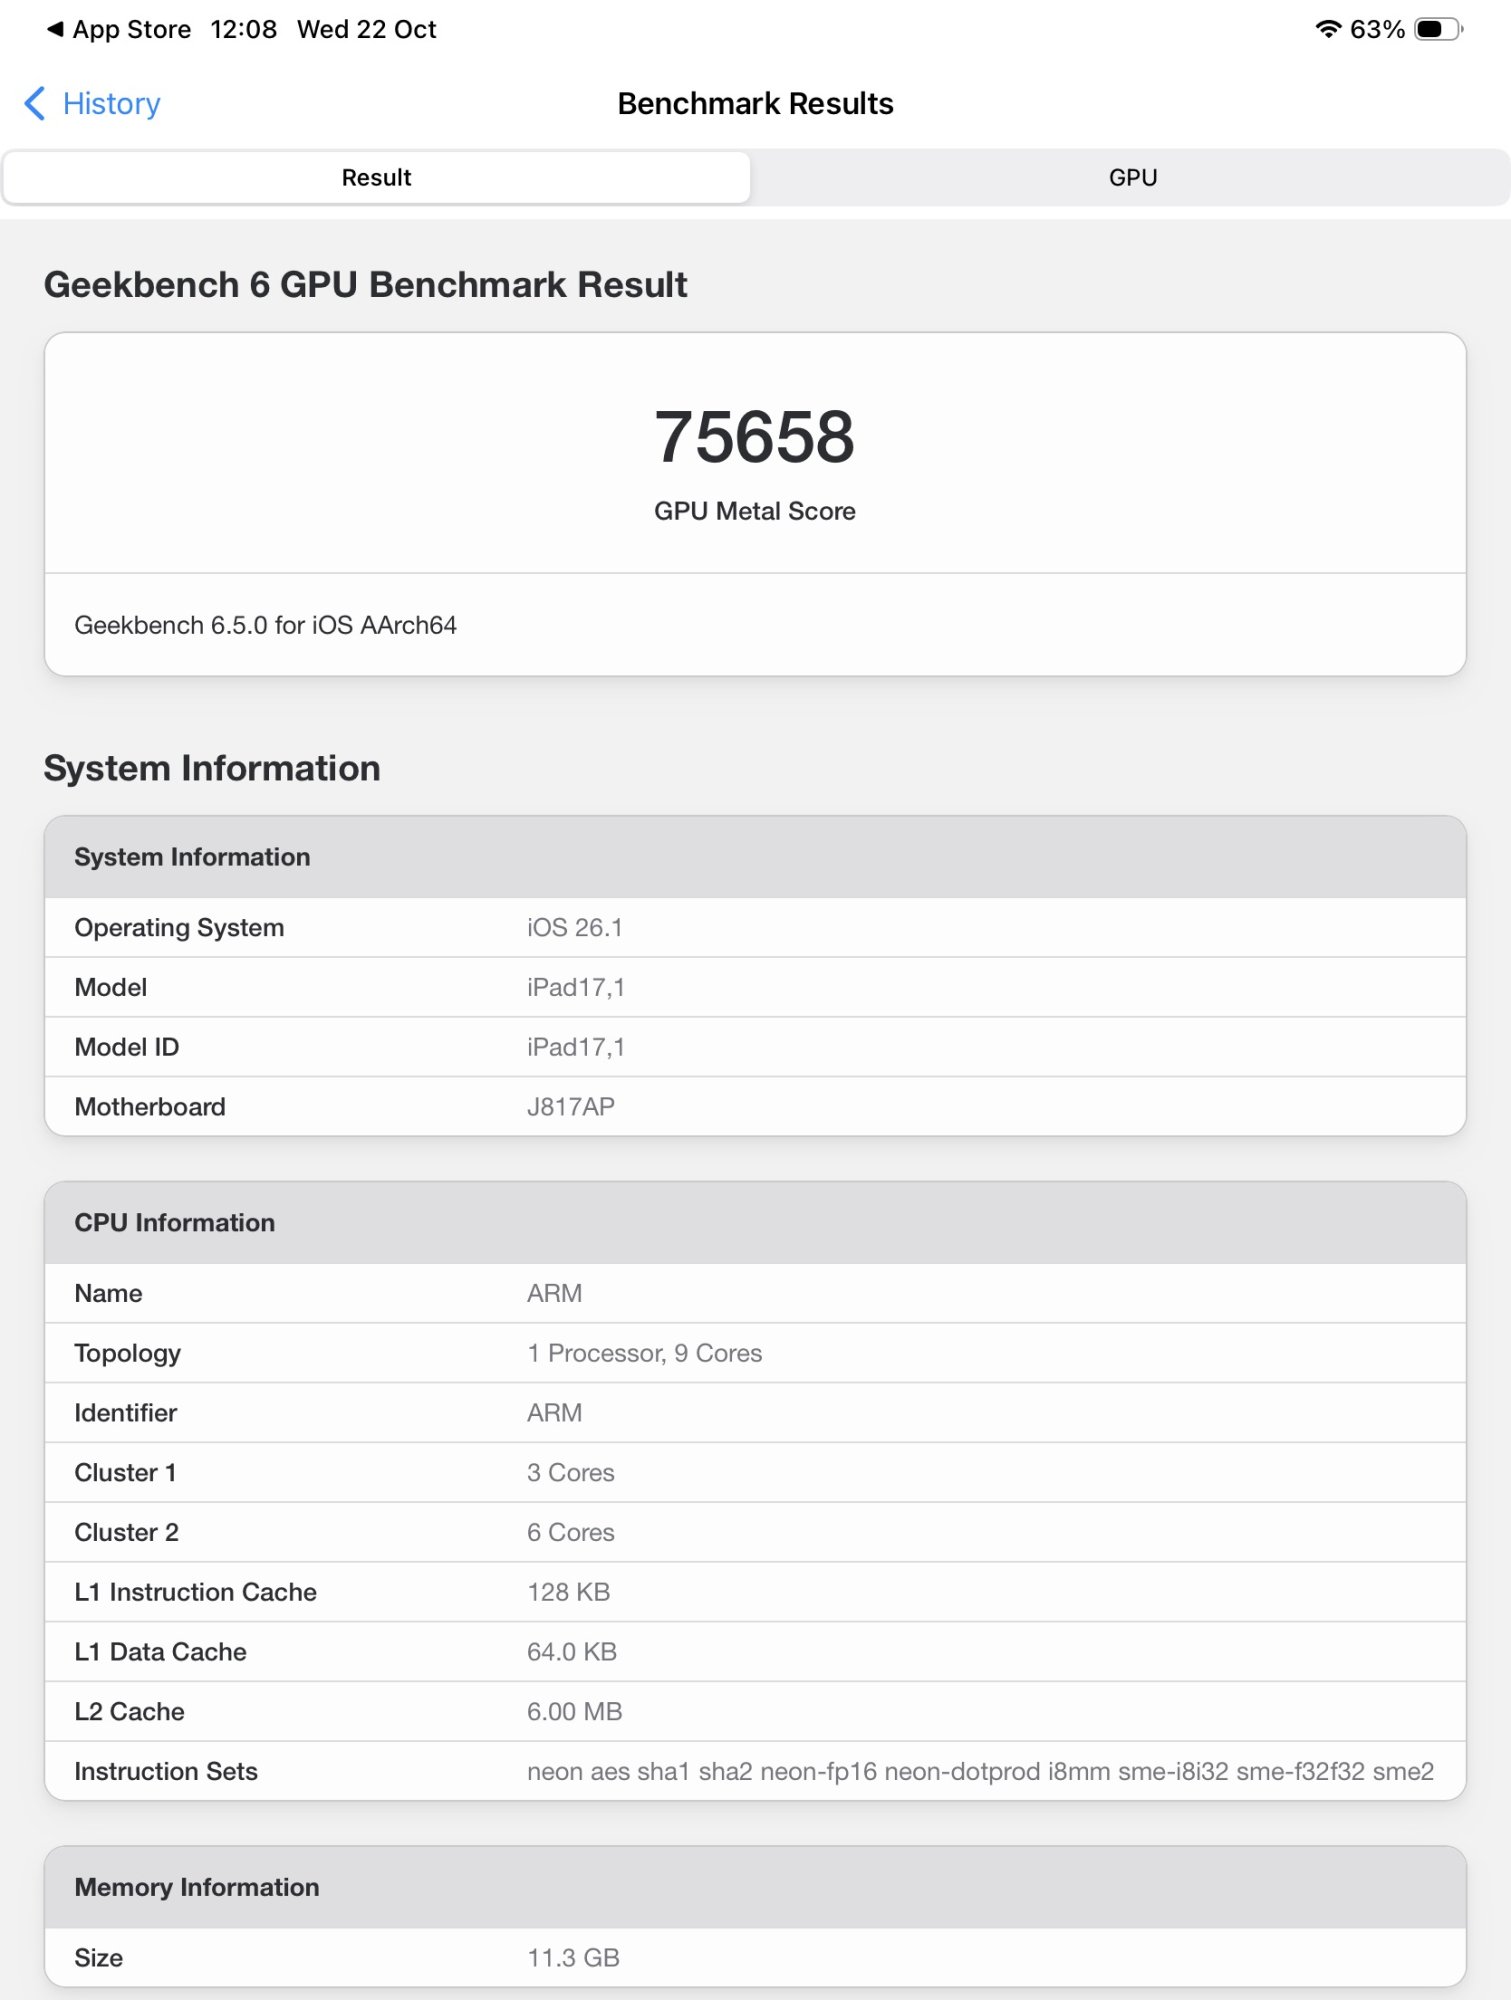Tap the iOS 26.1 value
The height and width of the screenshot is (2000, 1511).
coord(575,927)
